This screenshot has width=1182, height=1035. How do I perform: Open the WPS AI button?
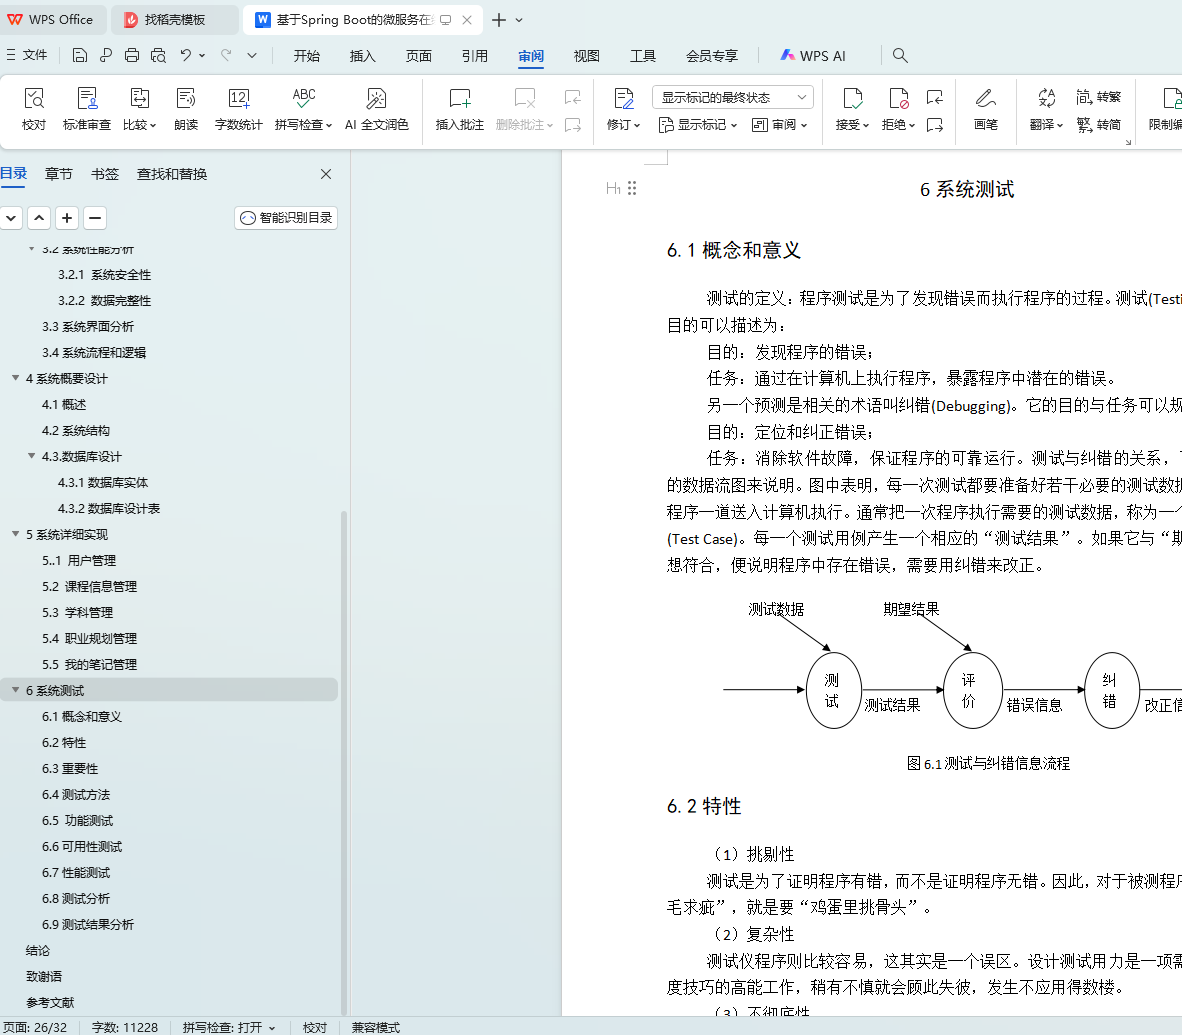pos(813,56)
